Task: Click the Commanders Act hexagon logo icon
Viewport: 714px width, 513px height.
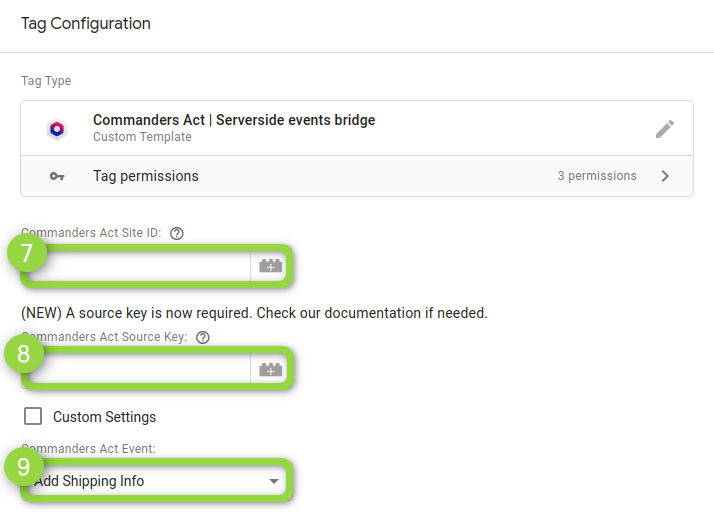Action: click(57, 129)
